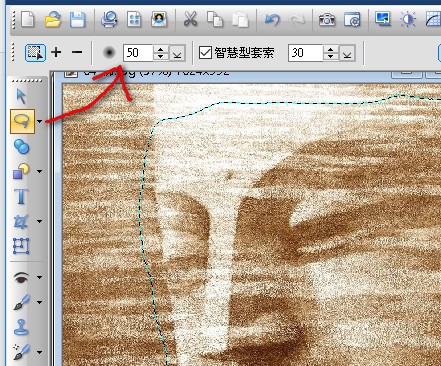Click the Save floppy disk icon
Viewport: 441px width, 366px height.
pyautogui.click(x=77, y=20)
